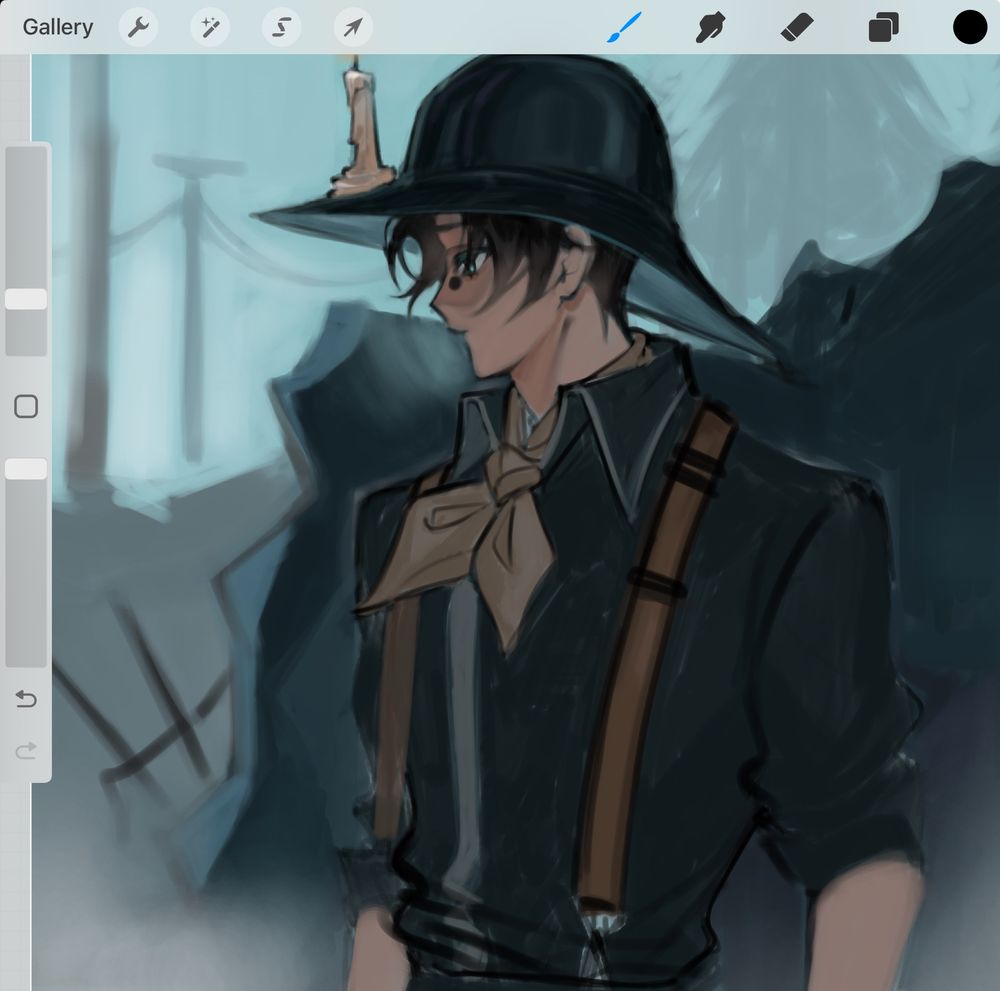Select the Smudge tool
The width and height of the screenshot is (1000, 991).
[x=710, y=27]
